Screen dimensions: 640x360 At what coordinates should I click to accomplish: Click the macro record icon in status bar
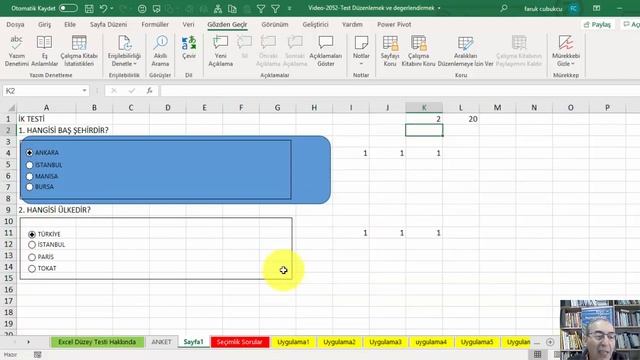coord(38,355)
